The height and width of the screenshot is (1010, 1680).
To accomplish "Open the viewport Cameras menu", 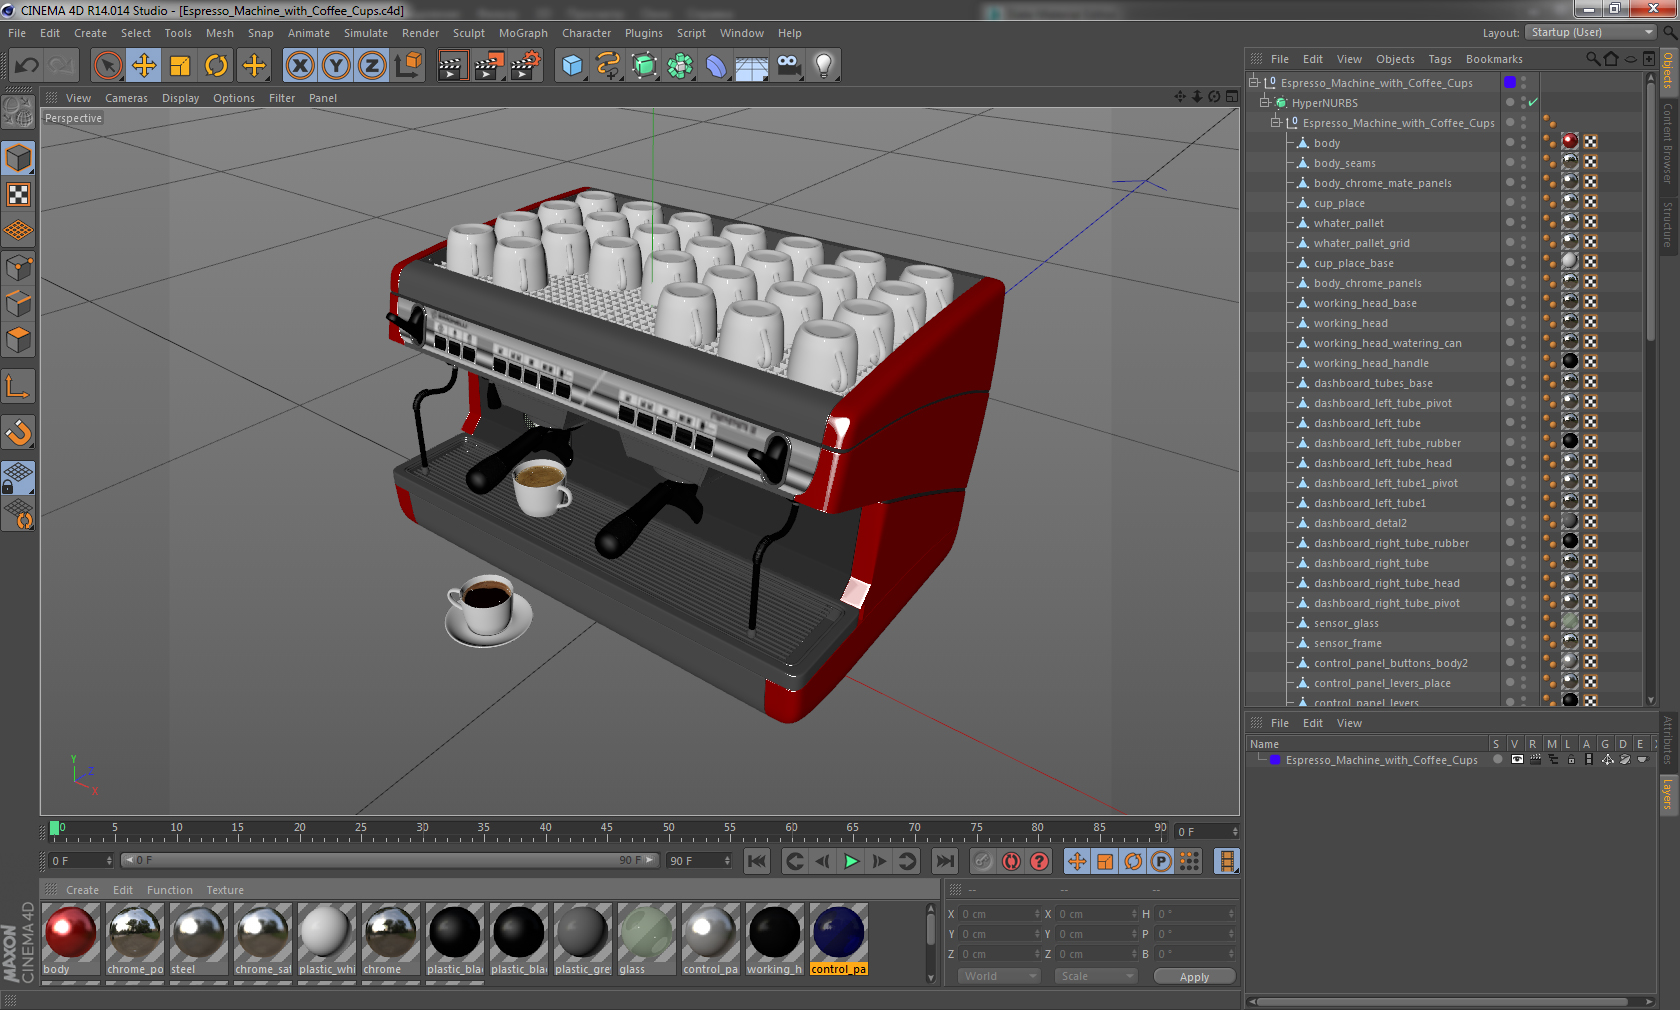I will pos(126,98).
